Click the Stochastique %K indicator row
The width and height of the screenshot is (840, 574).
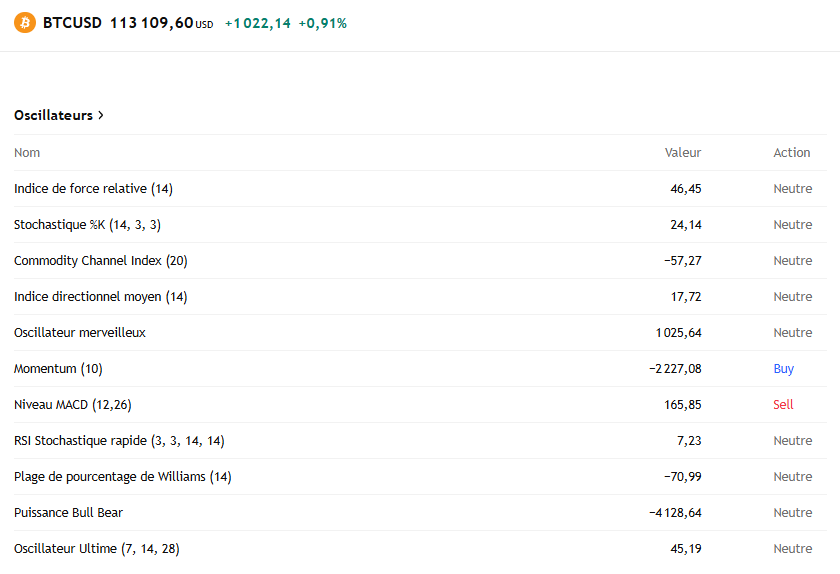click(87, 225)
